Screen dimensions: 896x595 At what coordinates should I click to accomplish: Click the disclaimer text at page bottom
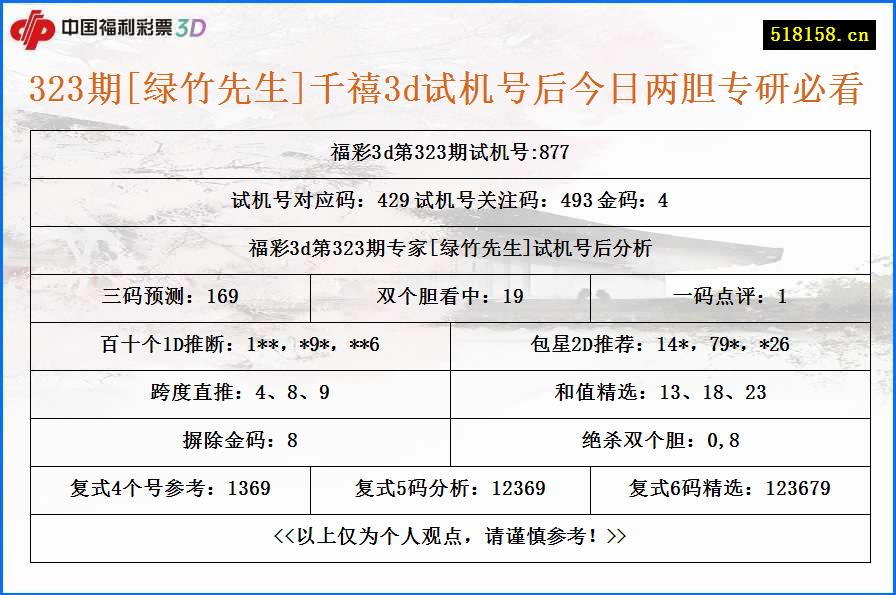click(448, 536)
